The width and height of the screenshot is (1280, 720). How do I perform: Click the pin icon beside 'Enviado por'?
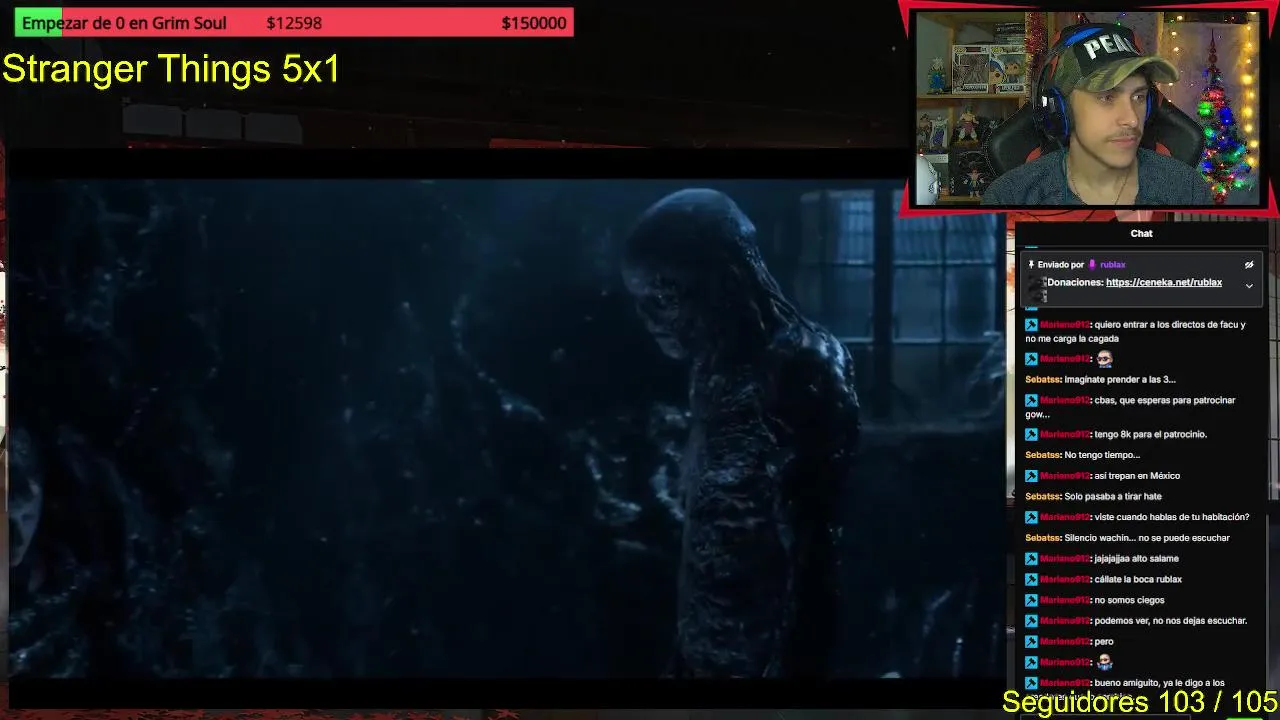click(x=1031, y=265)
